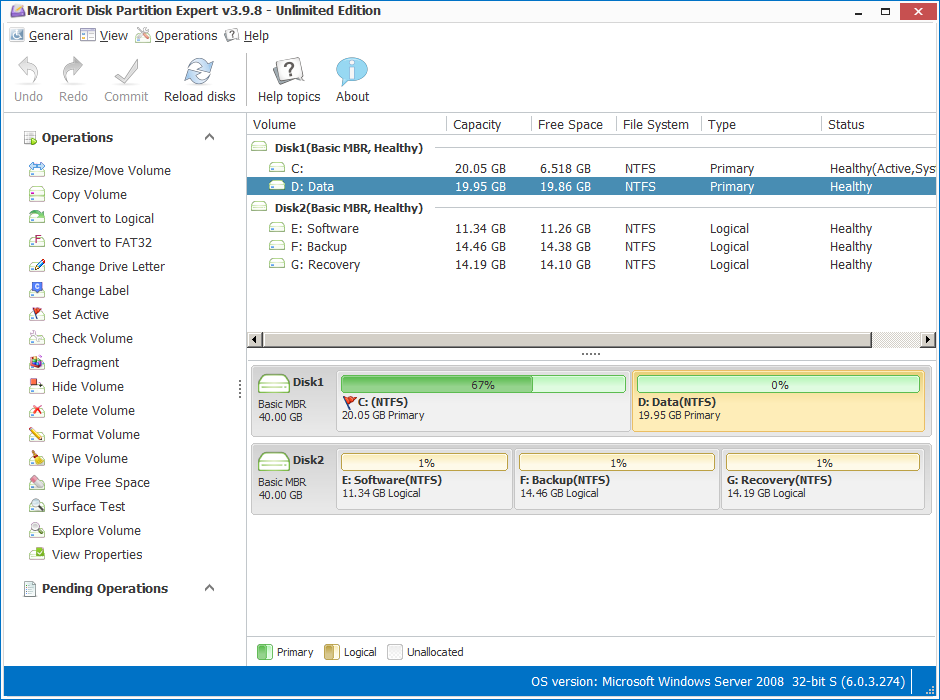Screen dimensions: 940x700
Task: Open the View menu
Action: click(x=104, y=35)
